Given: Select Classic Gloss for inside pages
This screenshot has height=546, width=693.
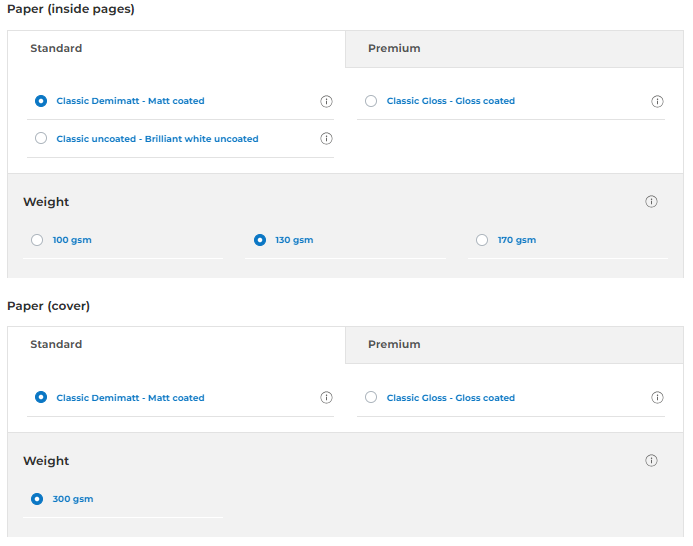Looking at the screenshot, I should (371, 101).
